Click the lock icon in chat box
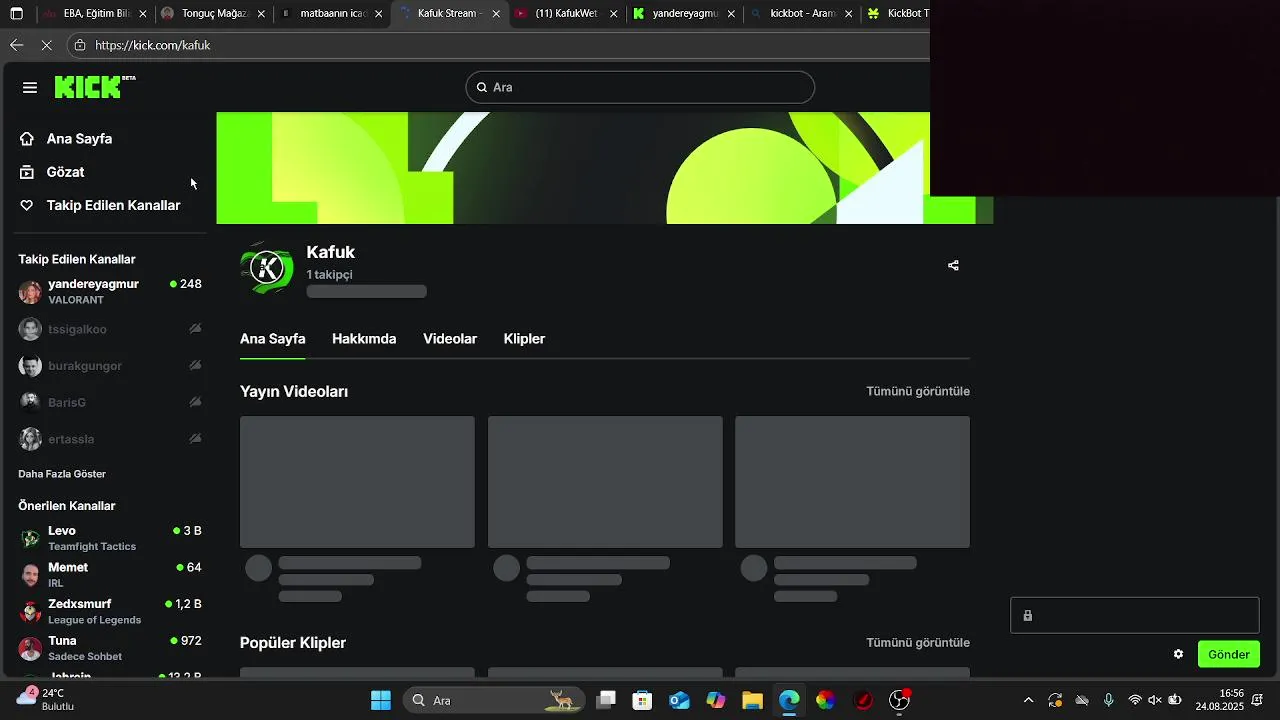Screen dimensions: 1280x720 click(1027, 616)
